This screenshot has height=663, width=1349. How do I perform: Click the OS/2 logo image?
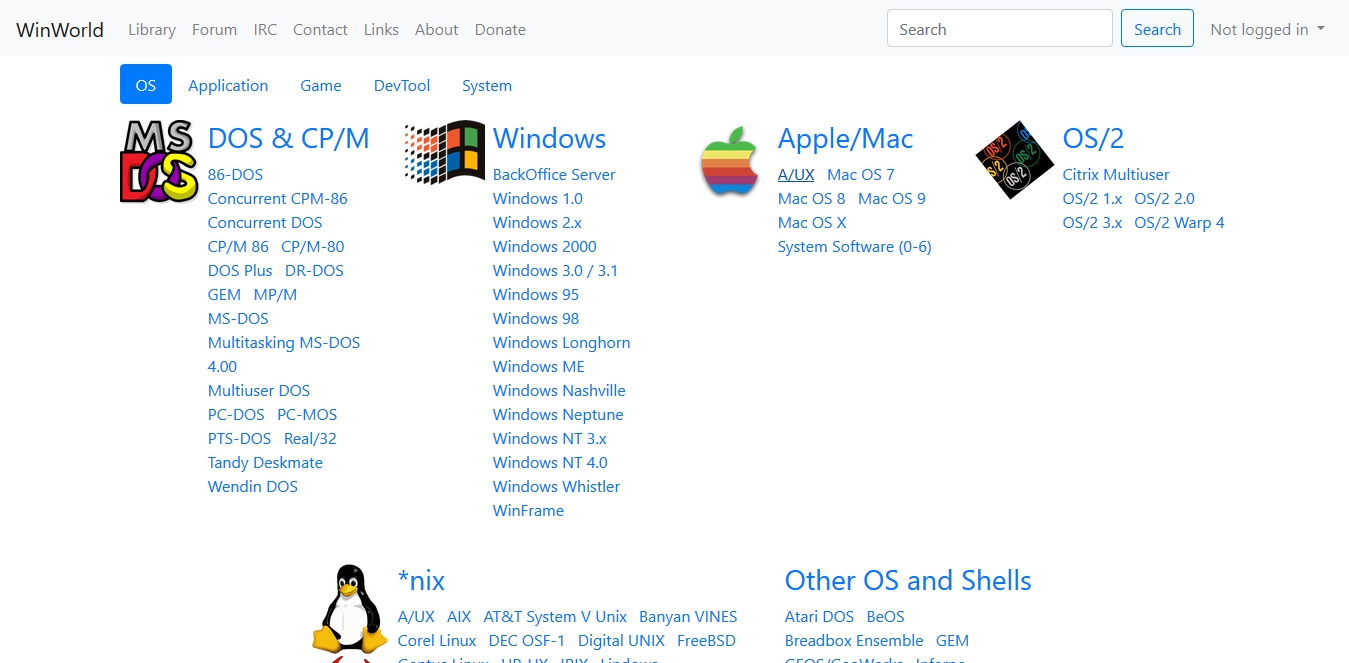pos(1015,160)
